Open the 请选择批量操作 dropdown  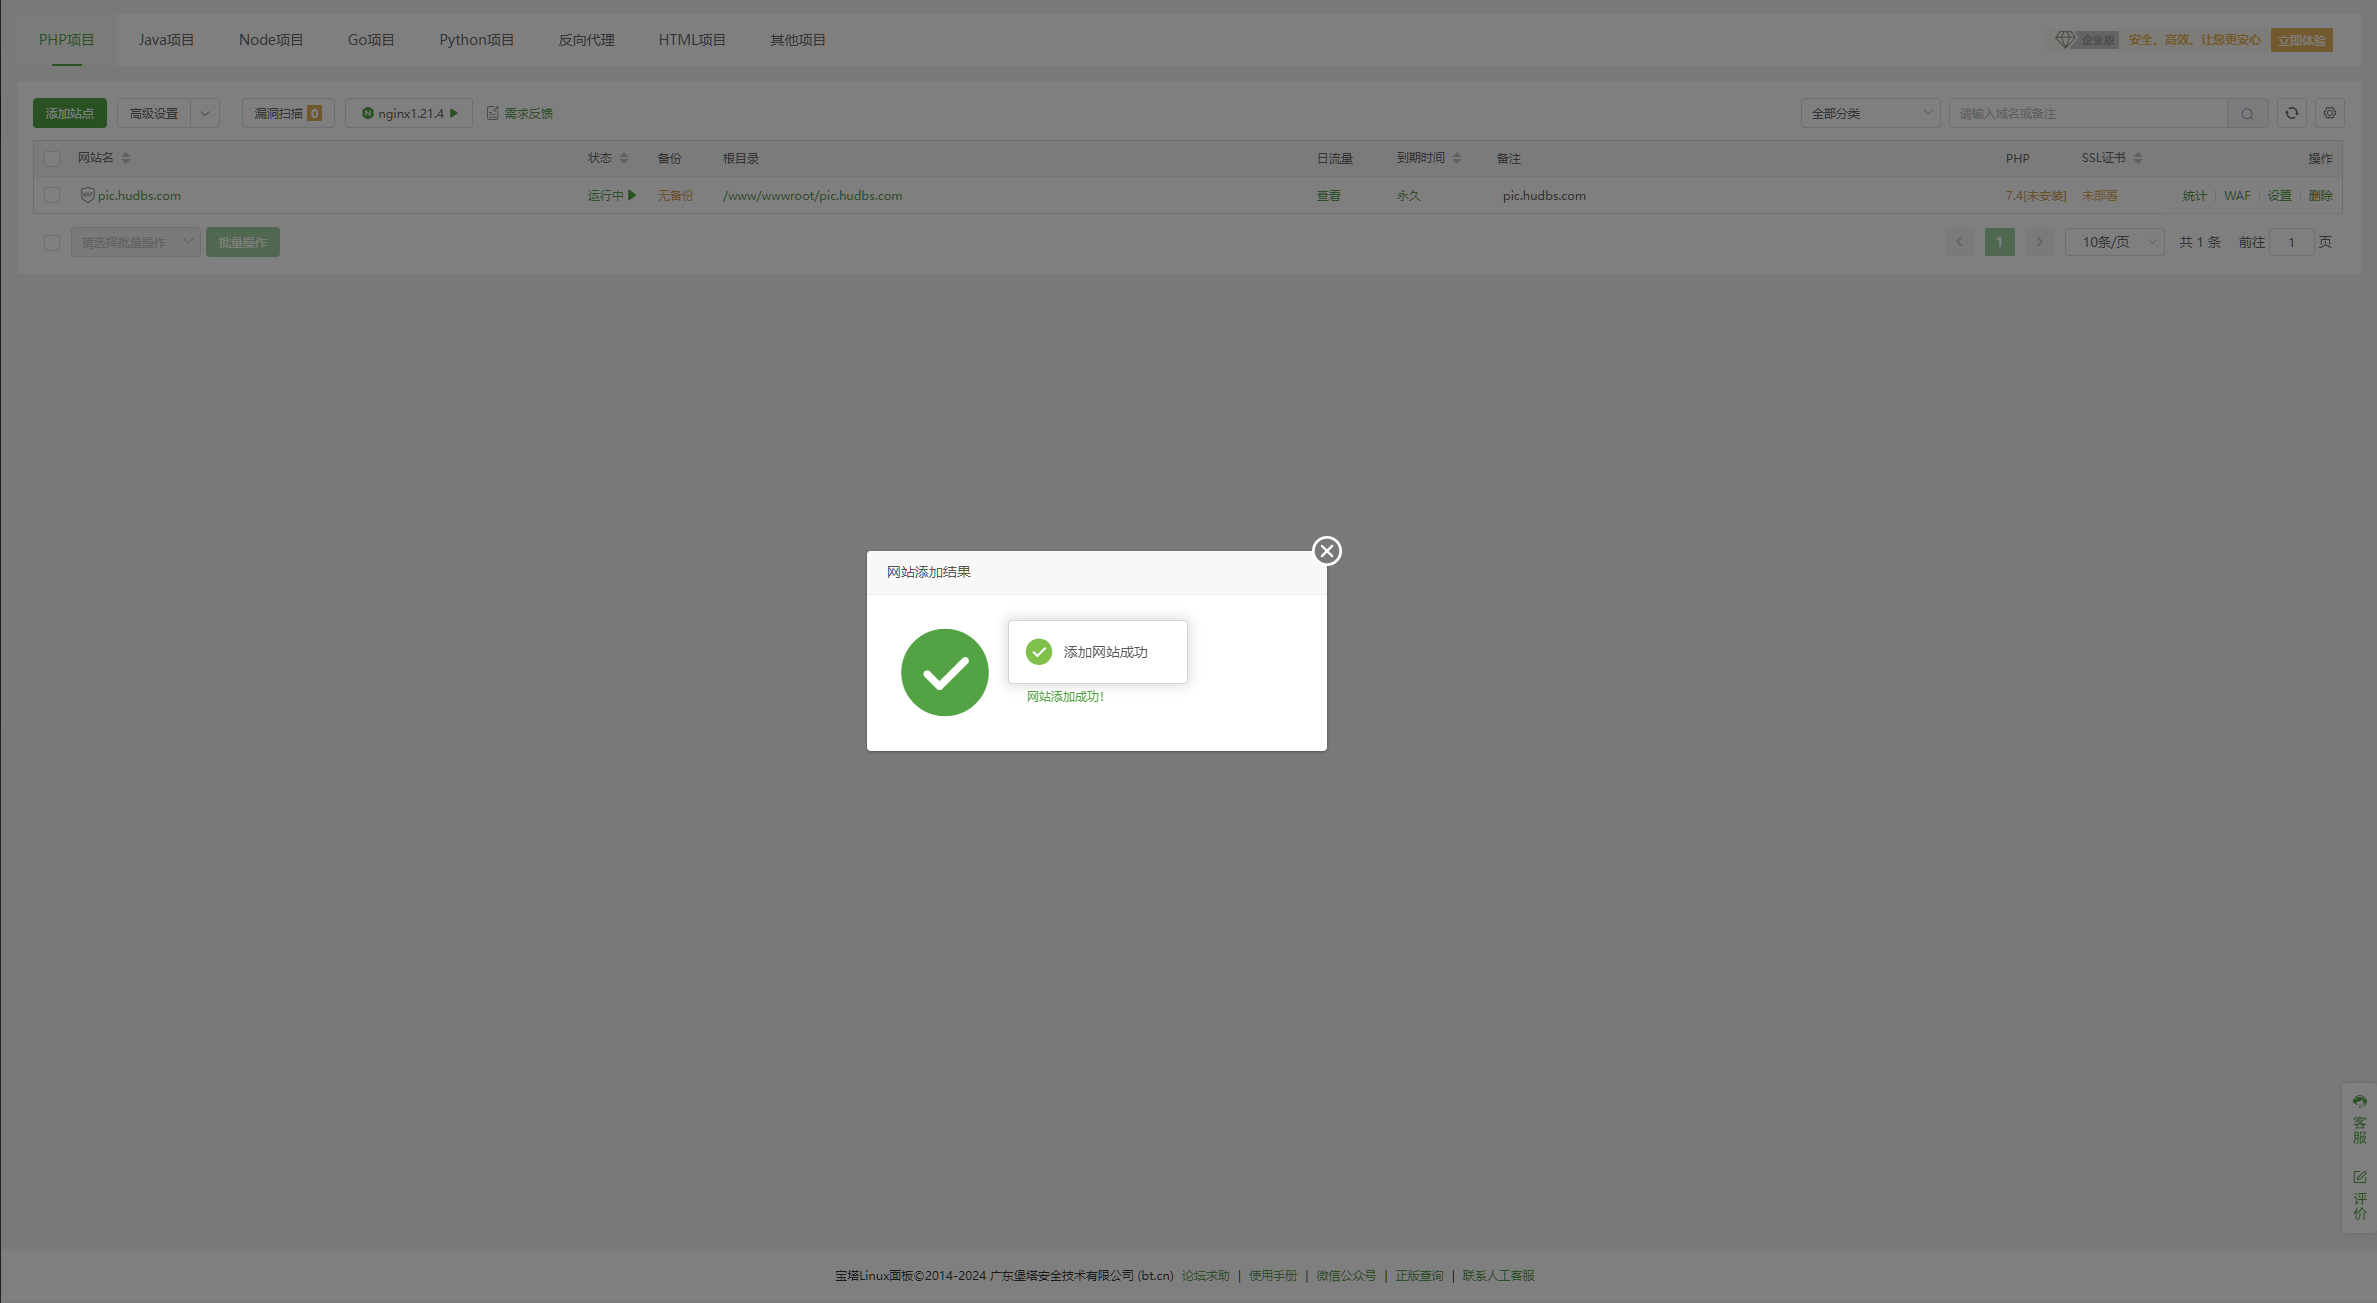136,242
